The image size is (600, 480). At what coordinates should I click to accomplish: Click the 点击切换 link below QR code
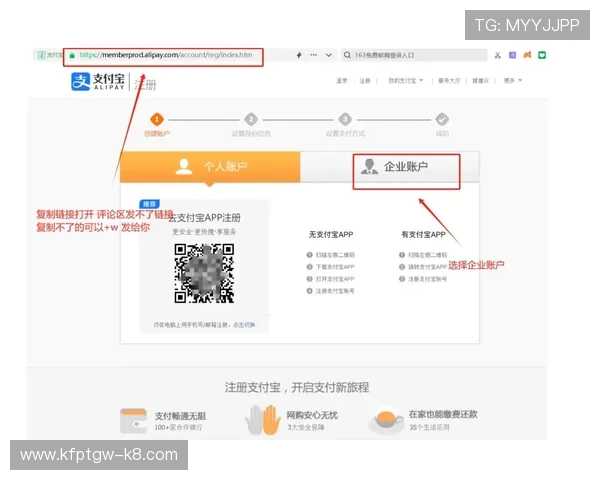point(244,325)
